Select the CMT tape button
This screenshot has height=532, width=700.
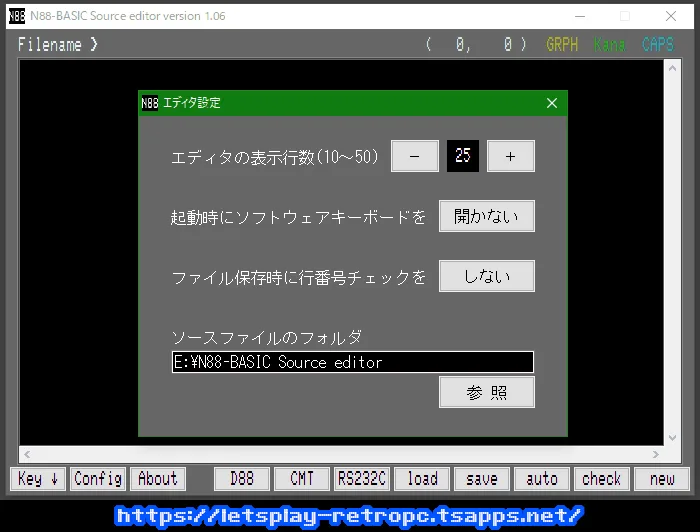302,479
